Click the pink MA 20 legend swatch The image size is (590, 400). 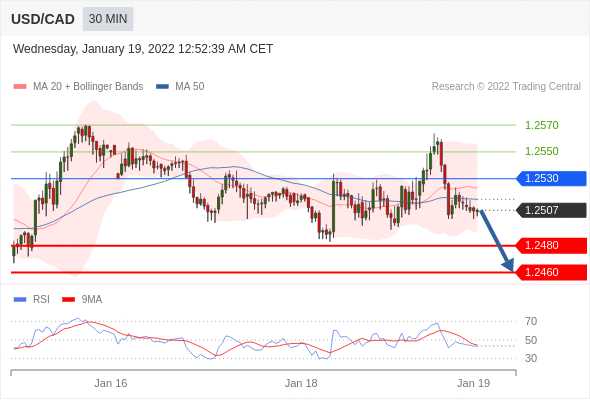click(20, 87)
